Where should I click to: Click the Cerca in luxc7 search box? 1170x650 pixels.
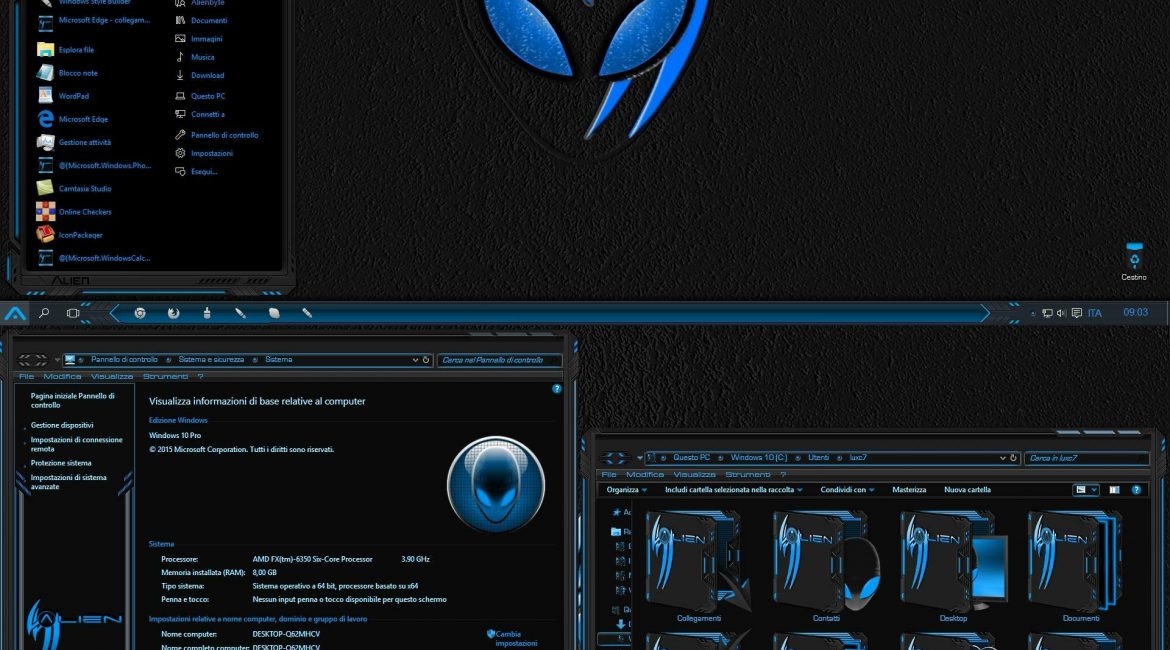point(1086,458)
